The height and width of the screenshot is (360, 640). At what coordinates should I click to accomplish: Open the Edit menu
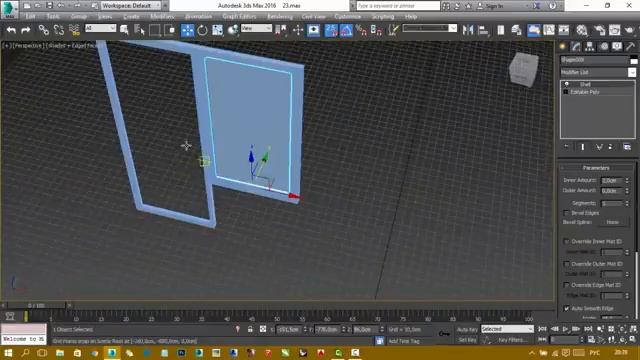pyautogui.click(x=31, y=17)
